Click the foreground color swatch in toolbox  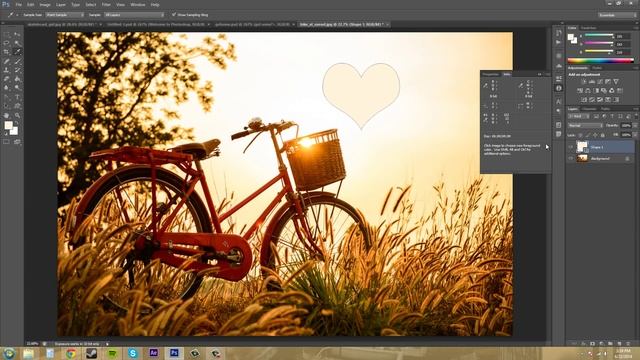click(9, 126)
